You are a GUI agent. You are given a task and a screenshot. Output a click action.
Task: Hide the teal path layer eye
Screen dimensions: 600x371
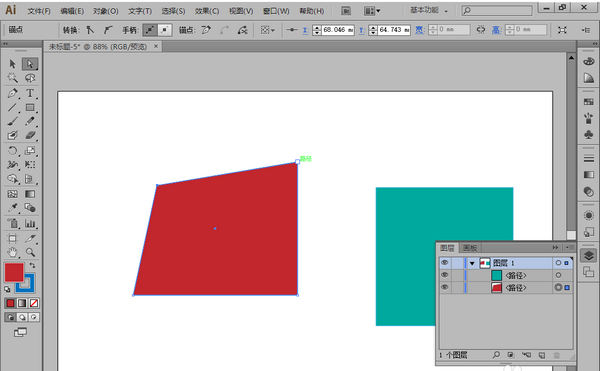tap(444, 275)
